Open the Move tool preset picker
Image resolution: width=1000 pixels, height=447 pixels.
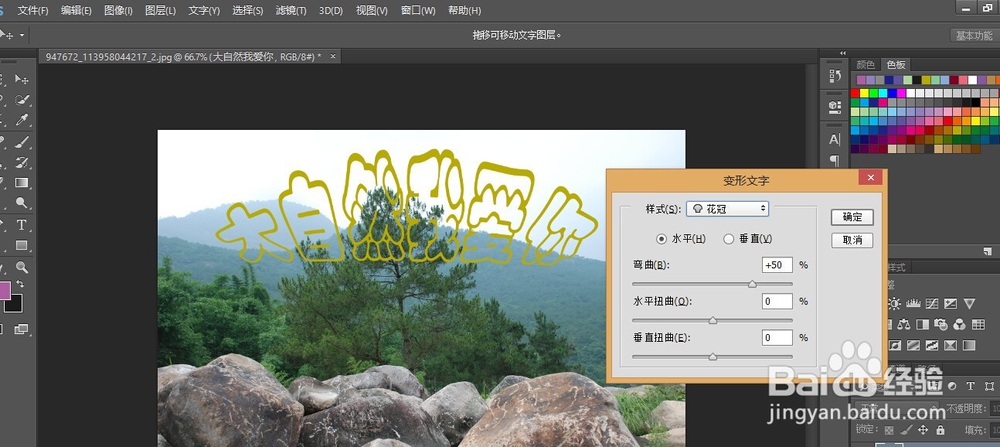tap(22, 35)
